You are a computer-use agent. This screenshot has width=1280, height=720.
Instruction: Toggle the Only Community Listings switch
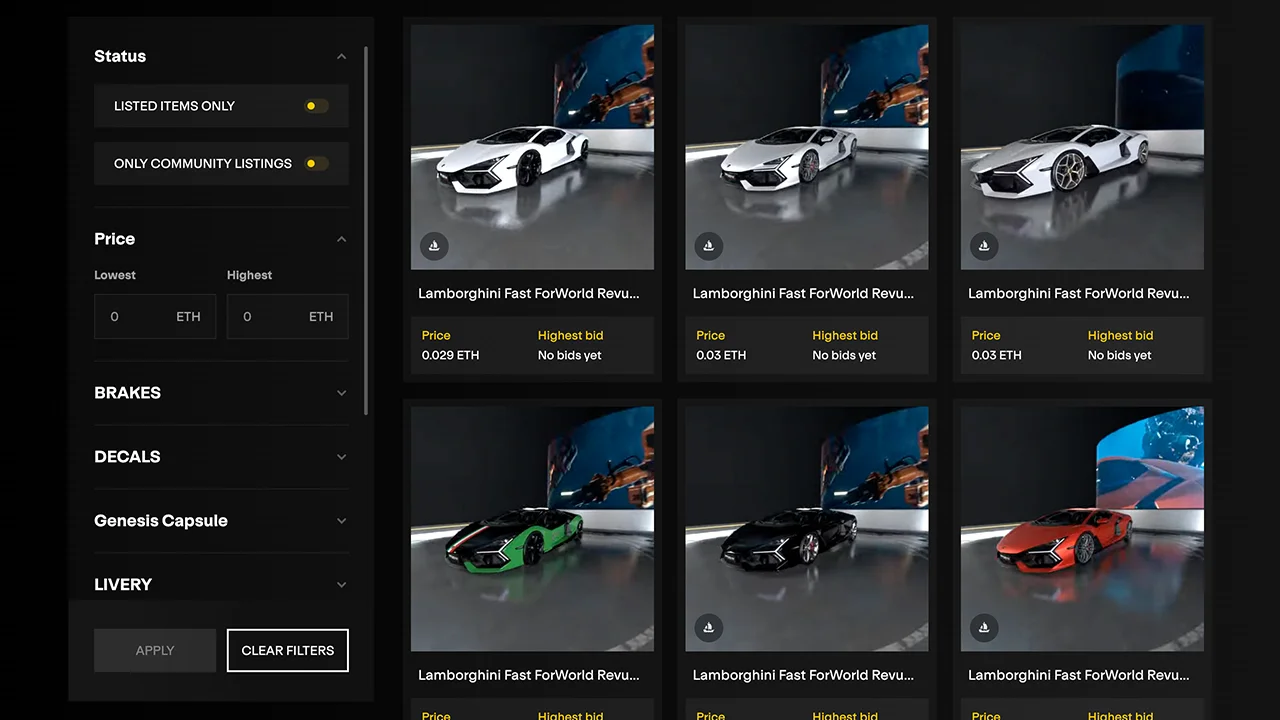(x=316, y=163)
